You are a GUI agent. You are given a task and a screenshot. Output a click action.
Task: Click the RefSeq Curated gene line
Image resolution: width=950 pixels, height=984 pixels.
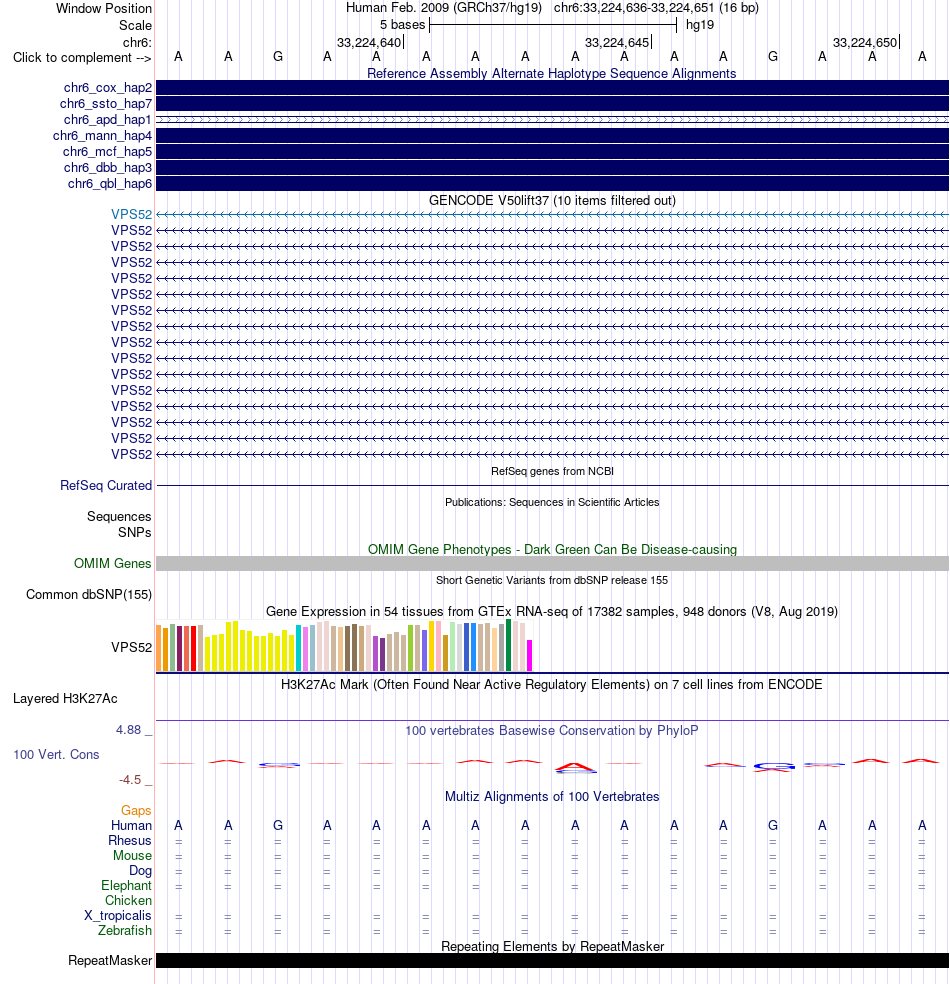(552, 485)
